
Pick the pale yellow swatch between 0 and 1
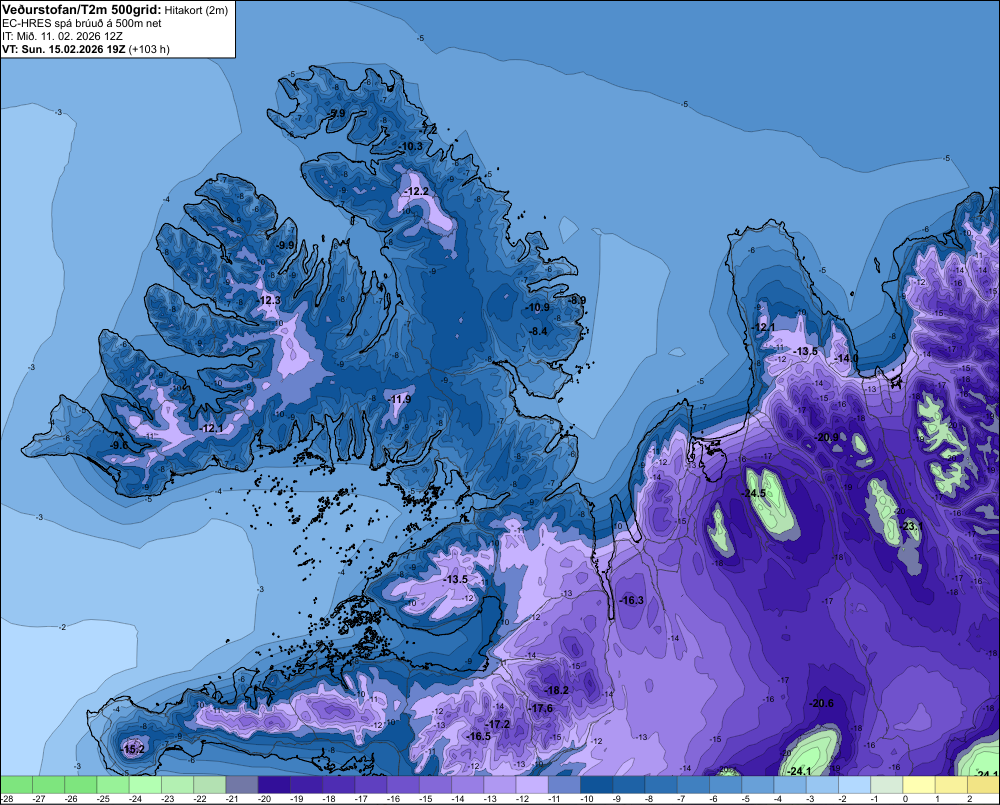pos(919,785)
